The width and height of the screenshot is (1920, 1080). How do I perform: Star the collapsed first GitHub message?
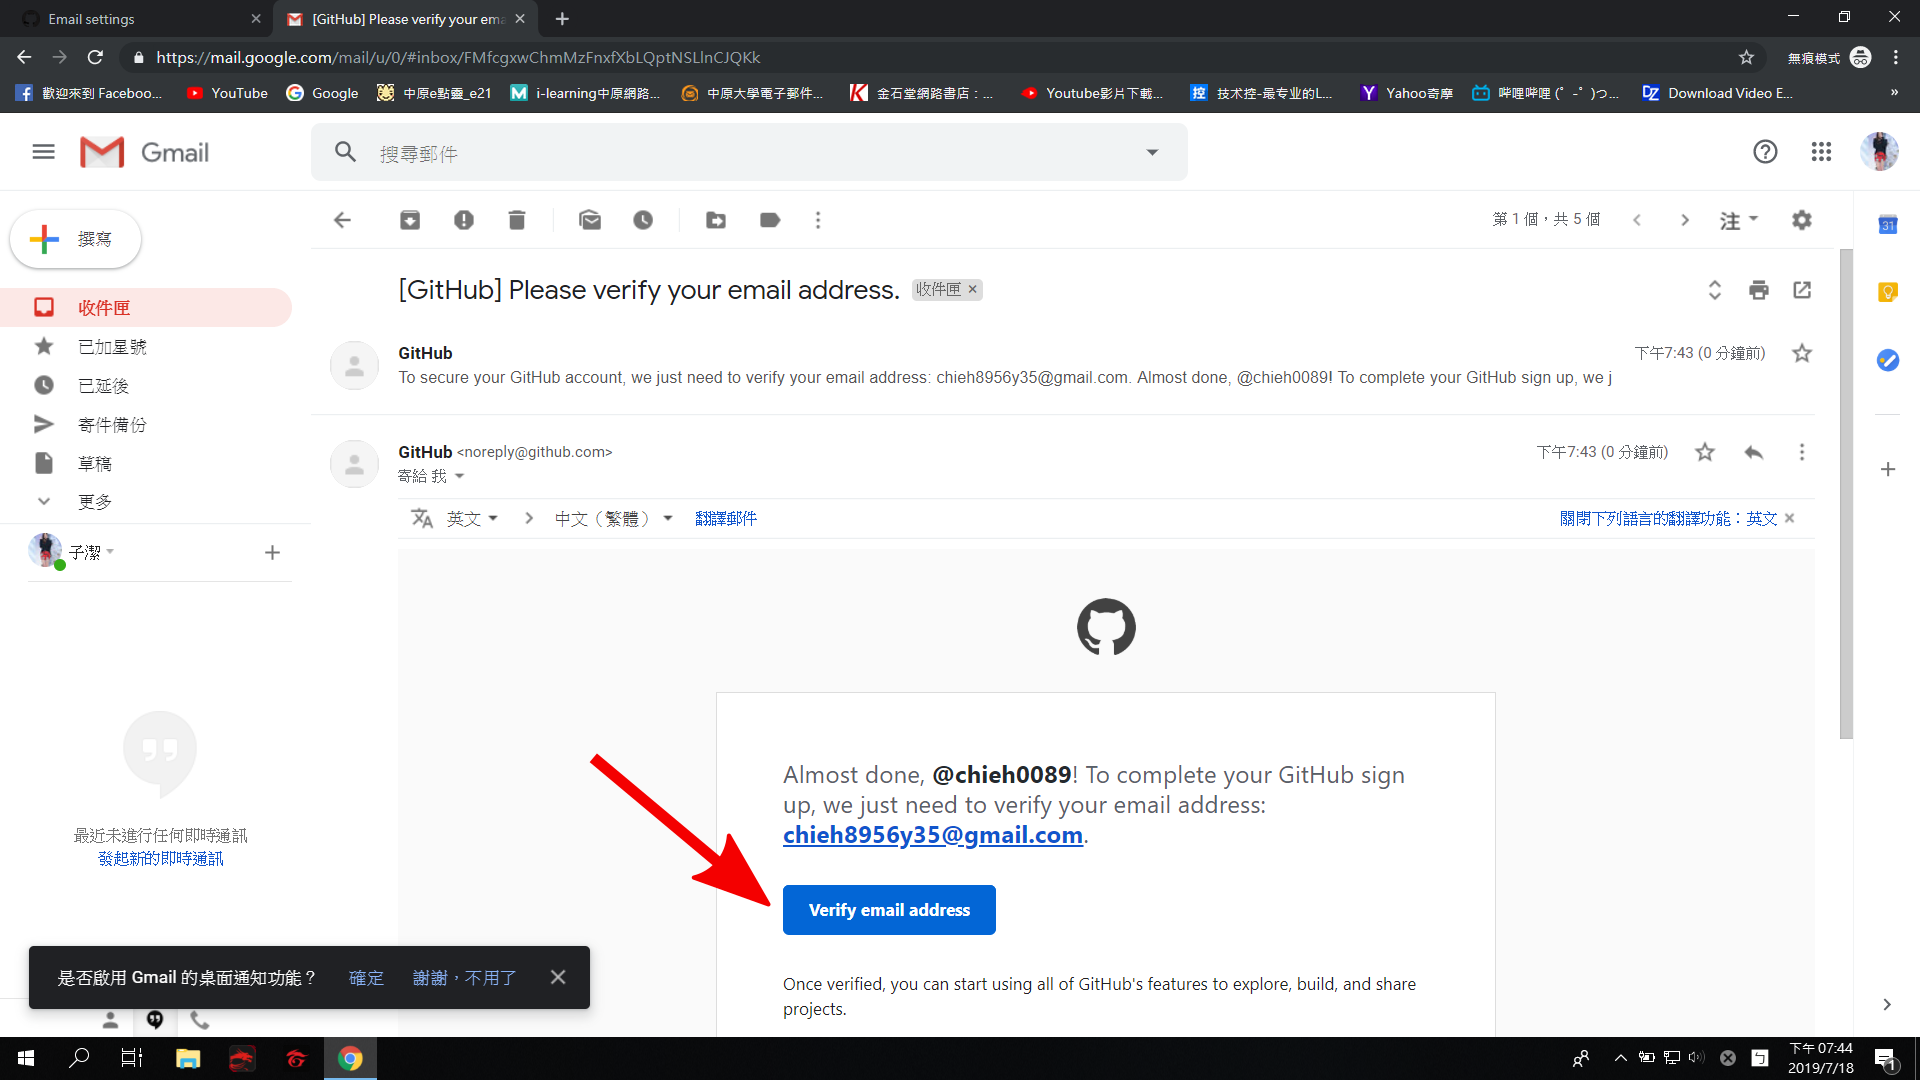pos(1801,353)
